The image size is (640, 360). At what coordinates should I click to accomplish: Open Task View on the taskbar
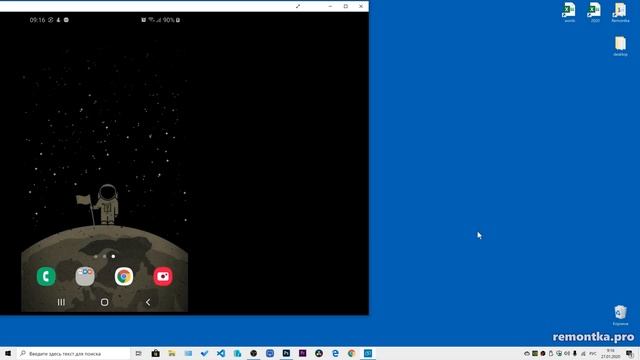click(139, 353)
